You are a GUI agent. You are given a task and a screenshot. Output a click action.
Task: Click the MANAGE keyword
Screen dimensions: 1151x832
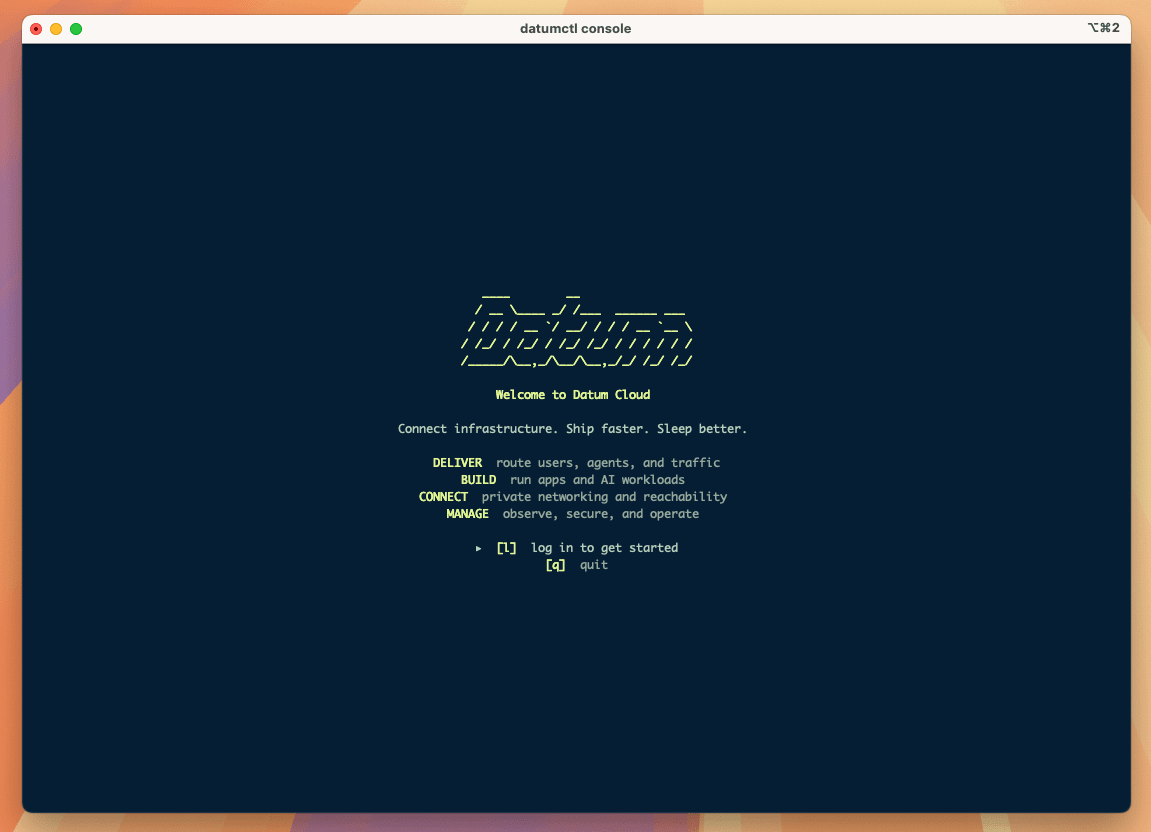tap(468, 513)
